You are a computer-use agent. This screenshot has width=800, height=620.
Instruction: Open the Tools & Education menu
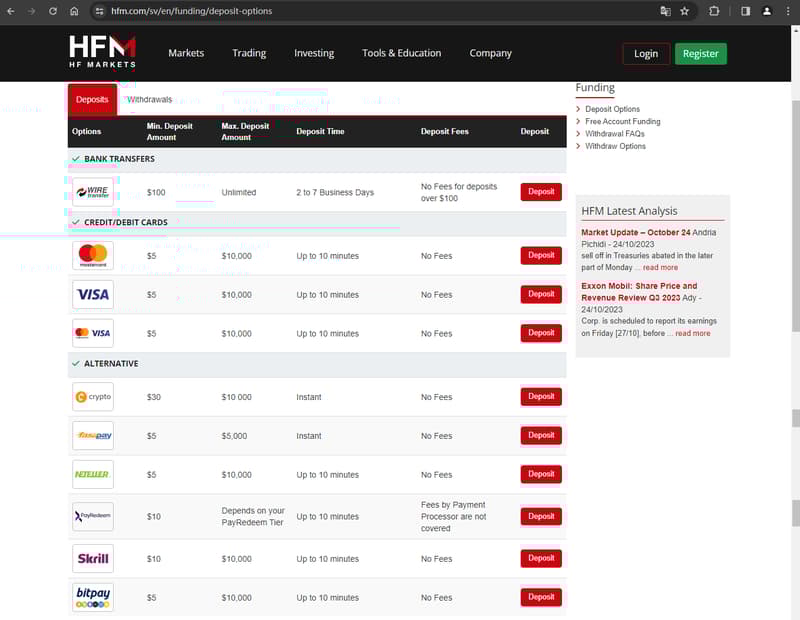401,53
